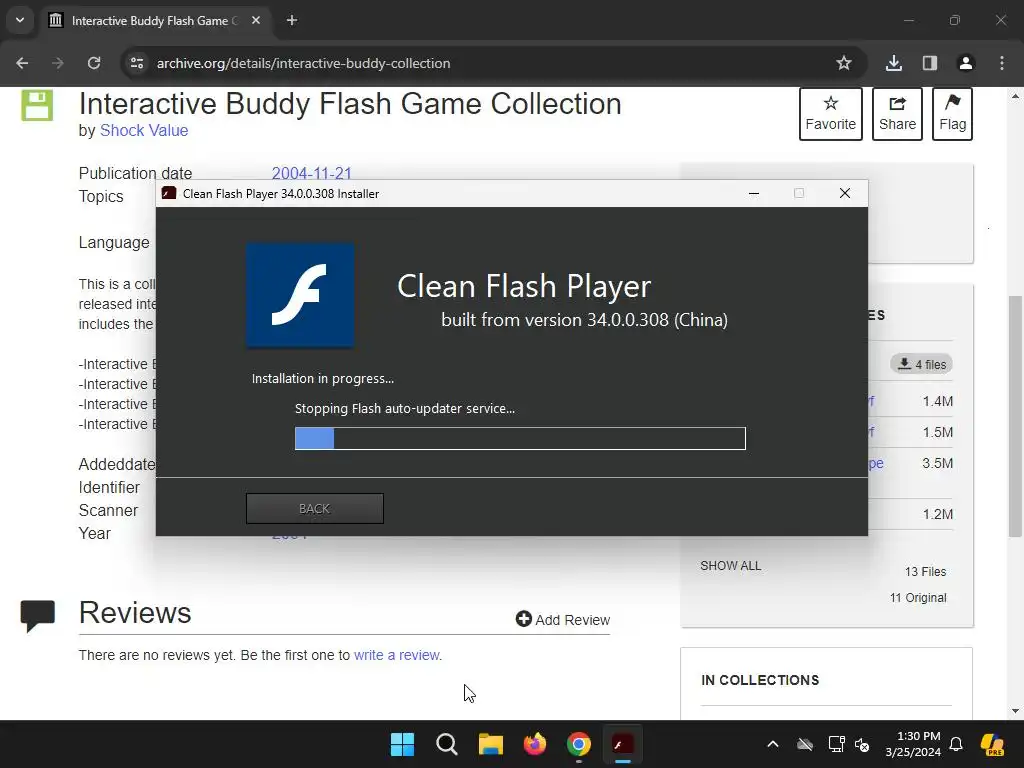This screenshot has width=1024, height=768.
Task: Click the 13 Files text
Action: coord(925,571)
